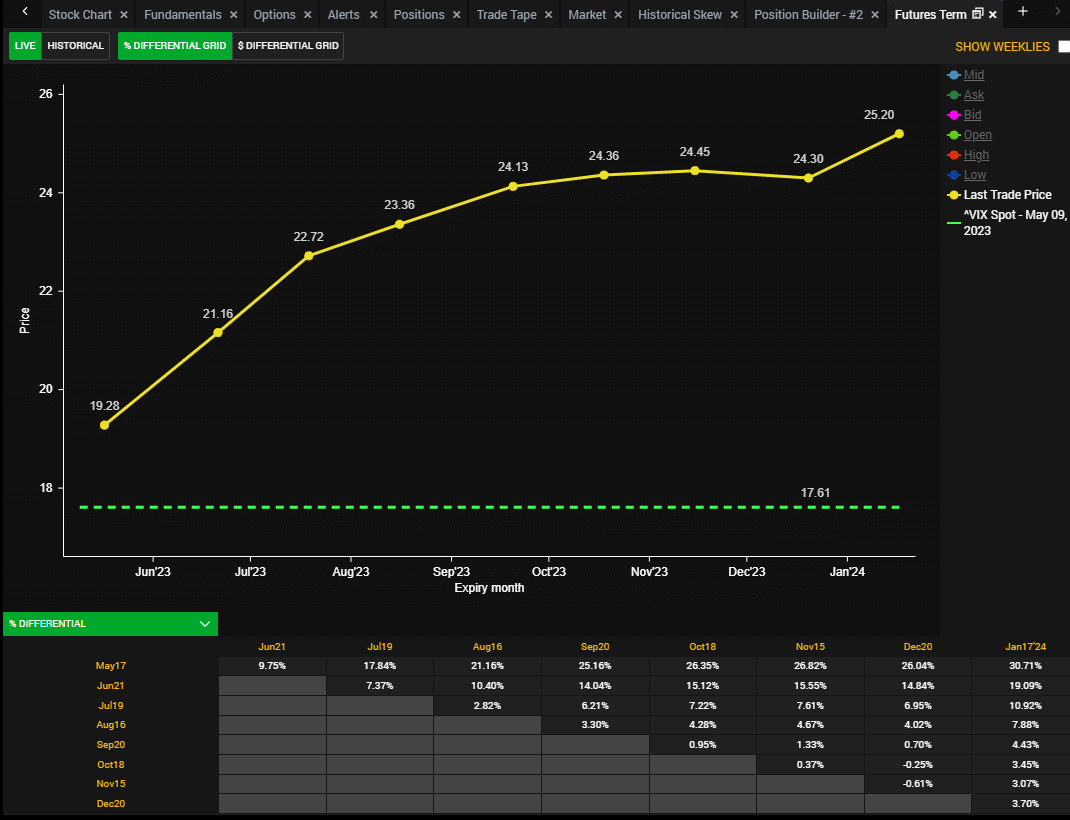This screenshot has width=1070, height=820.
Task: Toggle the Bid series in legend
Action: [965, 115]
